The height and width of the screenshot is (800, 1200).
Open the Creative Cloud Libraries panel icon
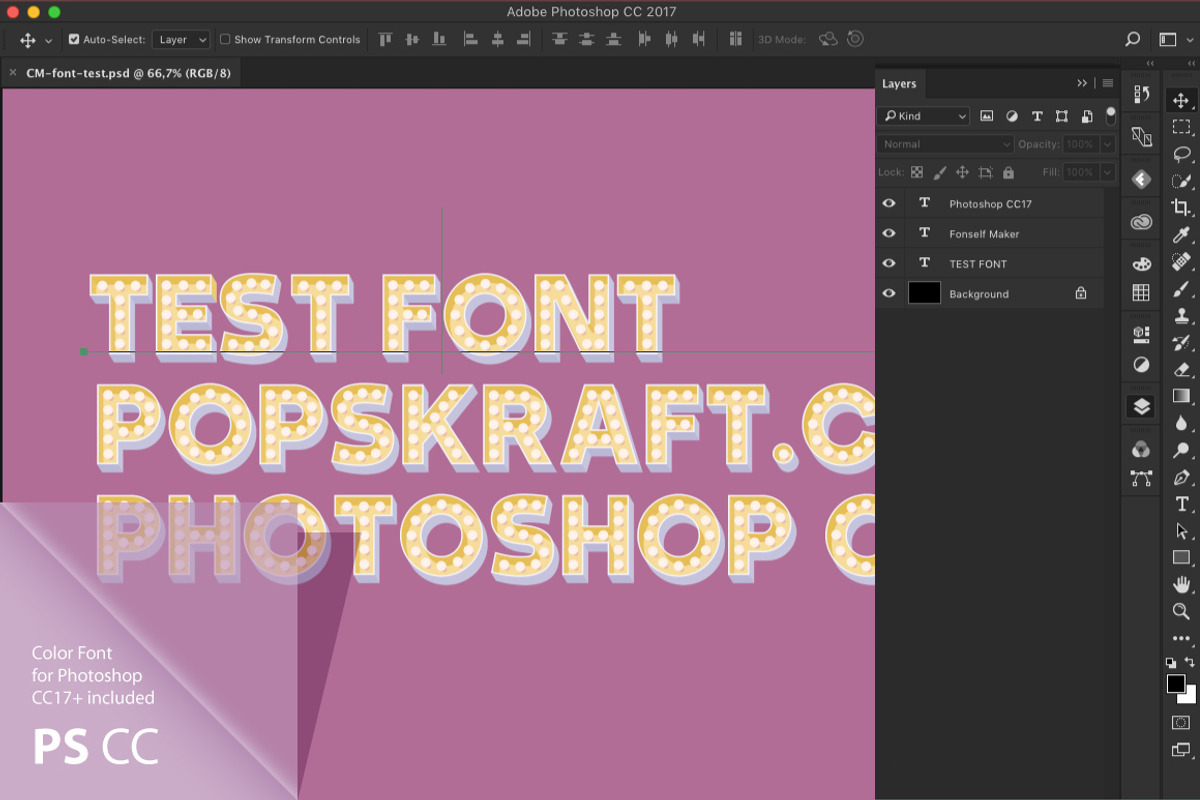(1141, 222)
